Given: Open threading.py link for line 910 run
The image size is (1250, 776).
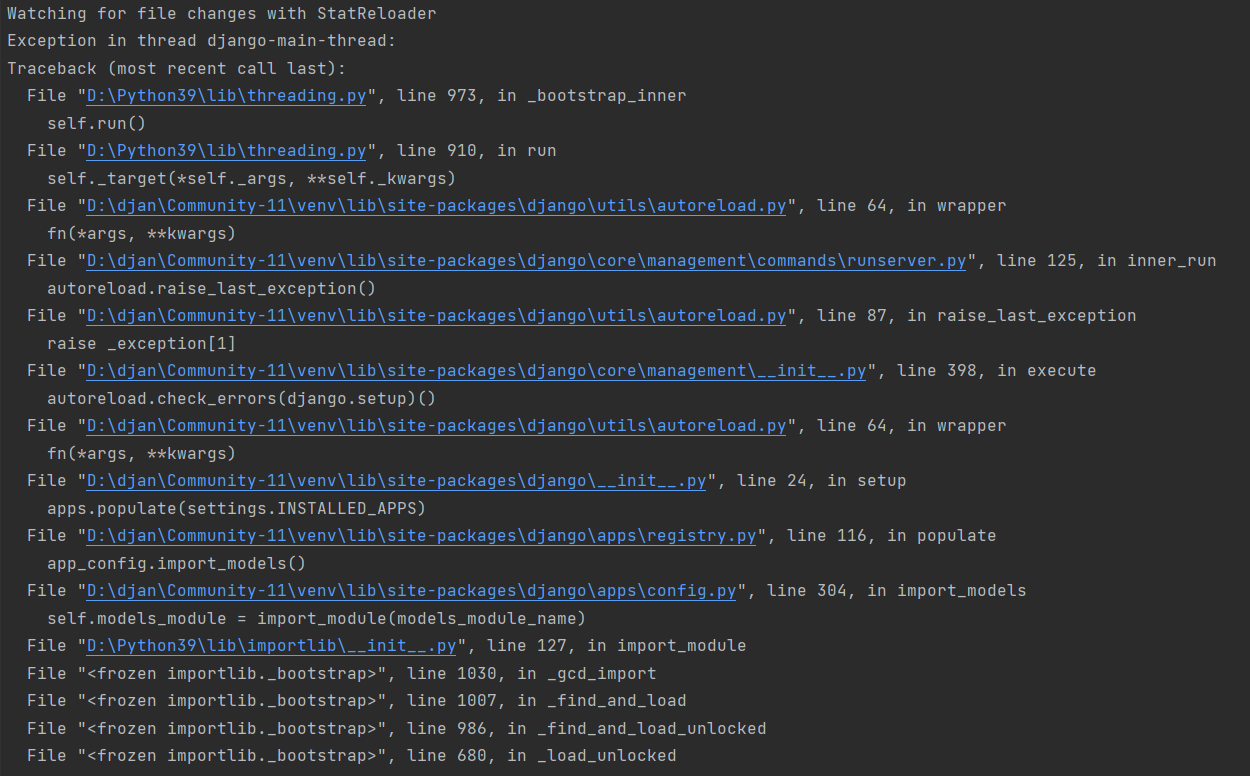Looking at the screenshot, I should point(227,151).
